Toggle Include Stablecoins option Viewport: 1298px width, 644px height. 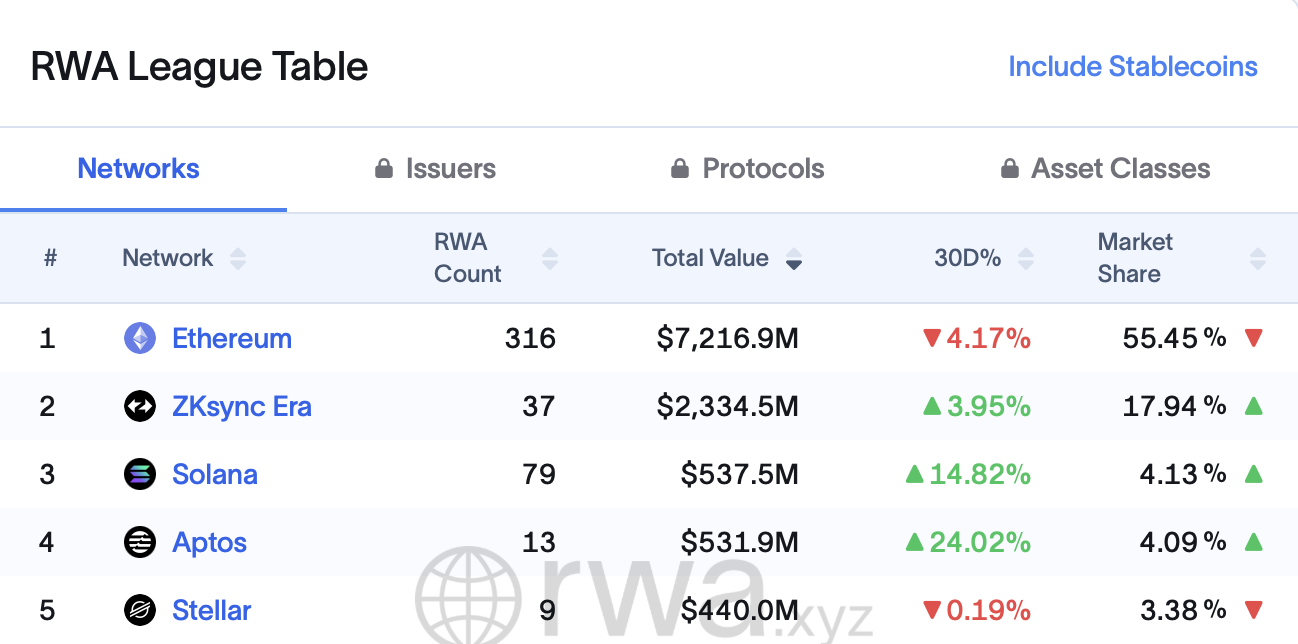pyautogui.click(x=1132, y=67)
